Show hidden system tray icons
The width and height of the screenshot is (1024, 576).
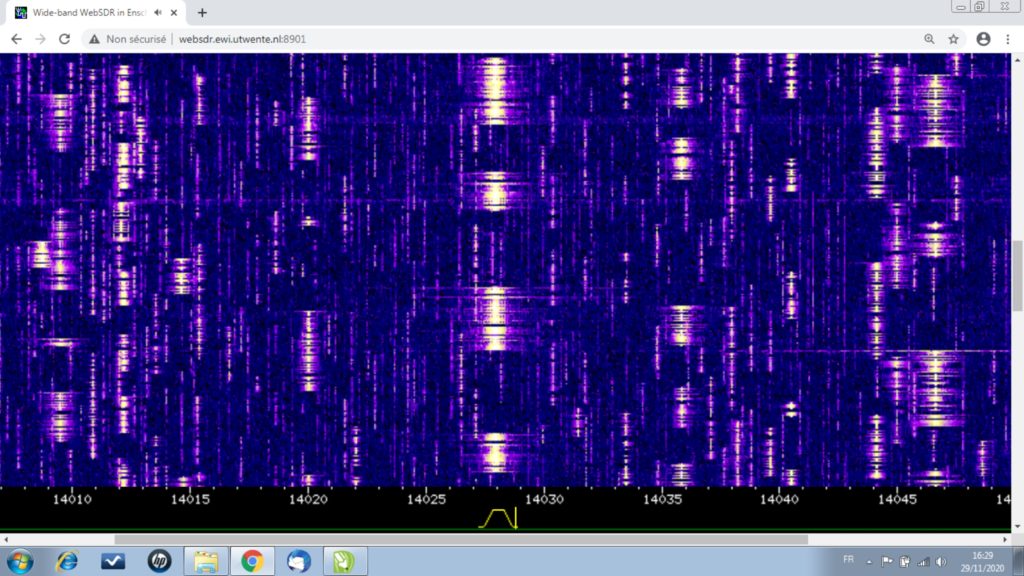(868, 561)
